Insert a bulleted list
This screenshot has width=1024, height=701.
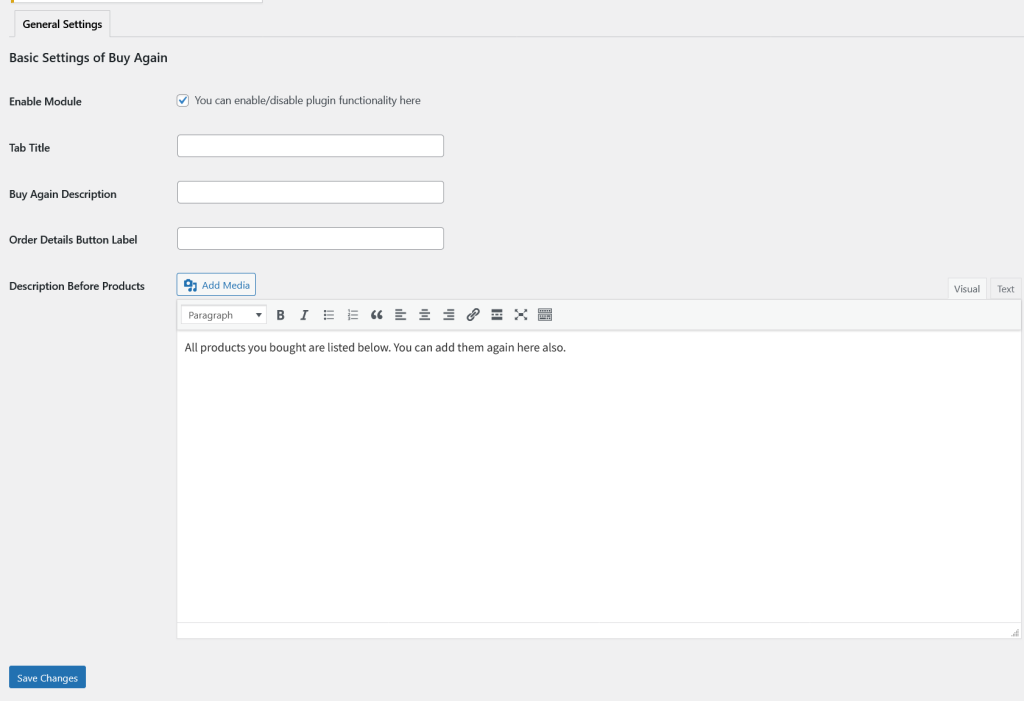(329, 315)
